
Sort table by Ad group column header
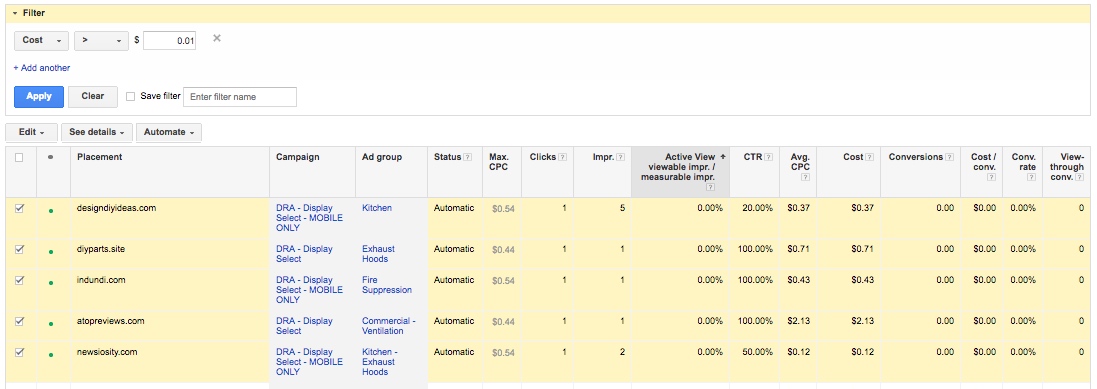pos(381,157)
